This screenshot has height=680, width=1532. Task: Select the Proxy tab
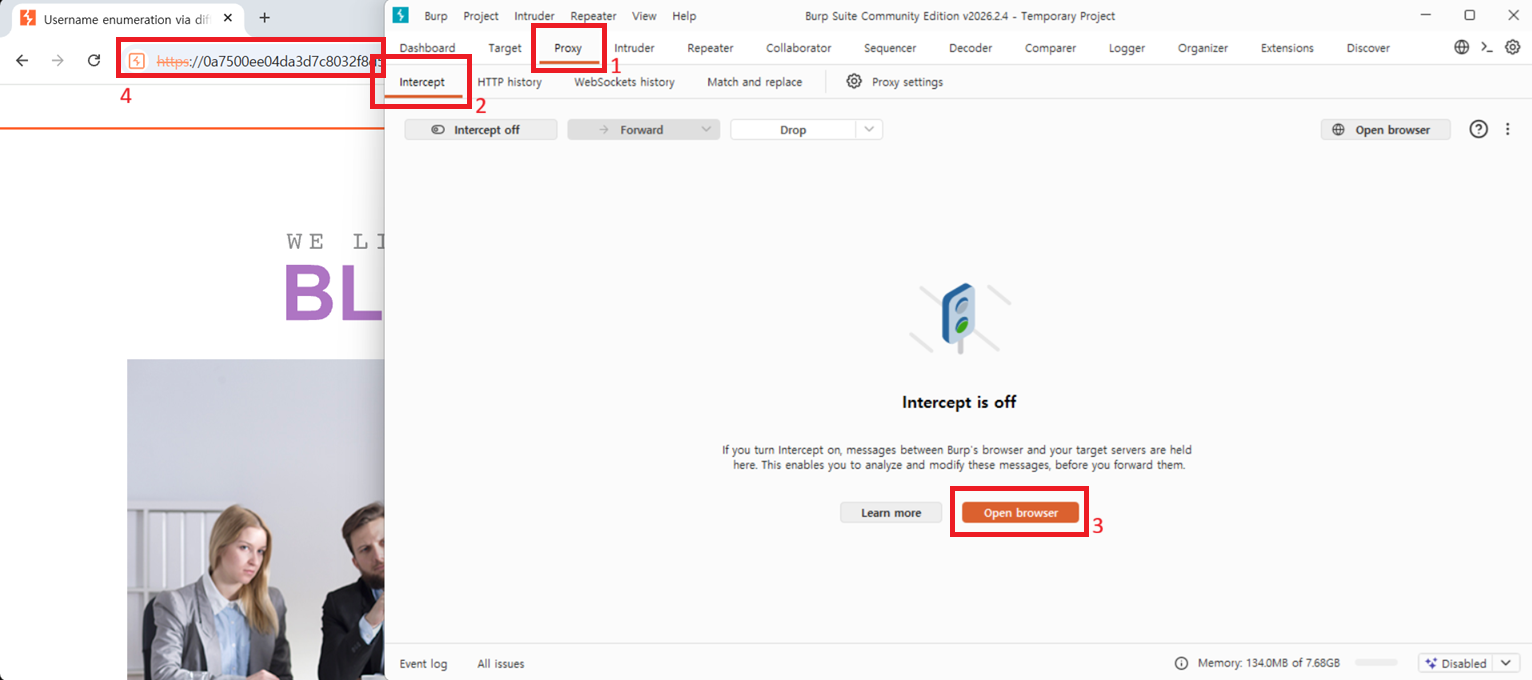coord(568,48)
